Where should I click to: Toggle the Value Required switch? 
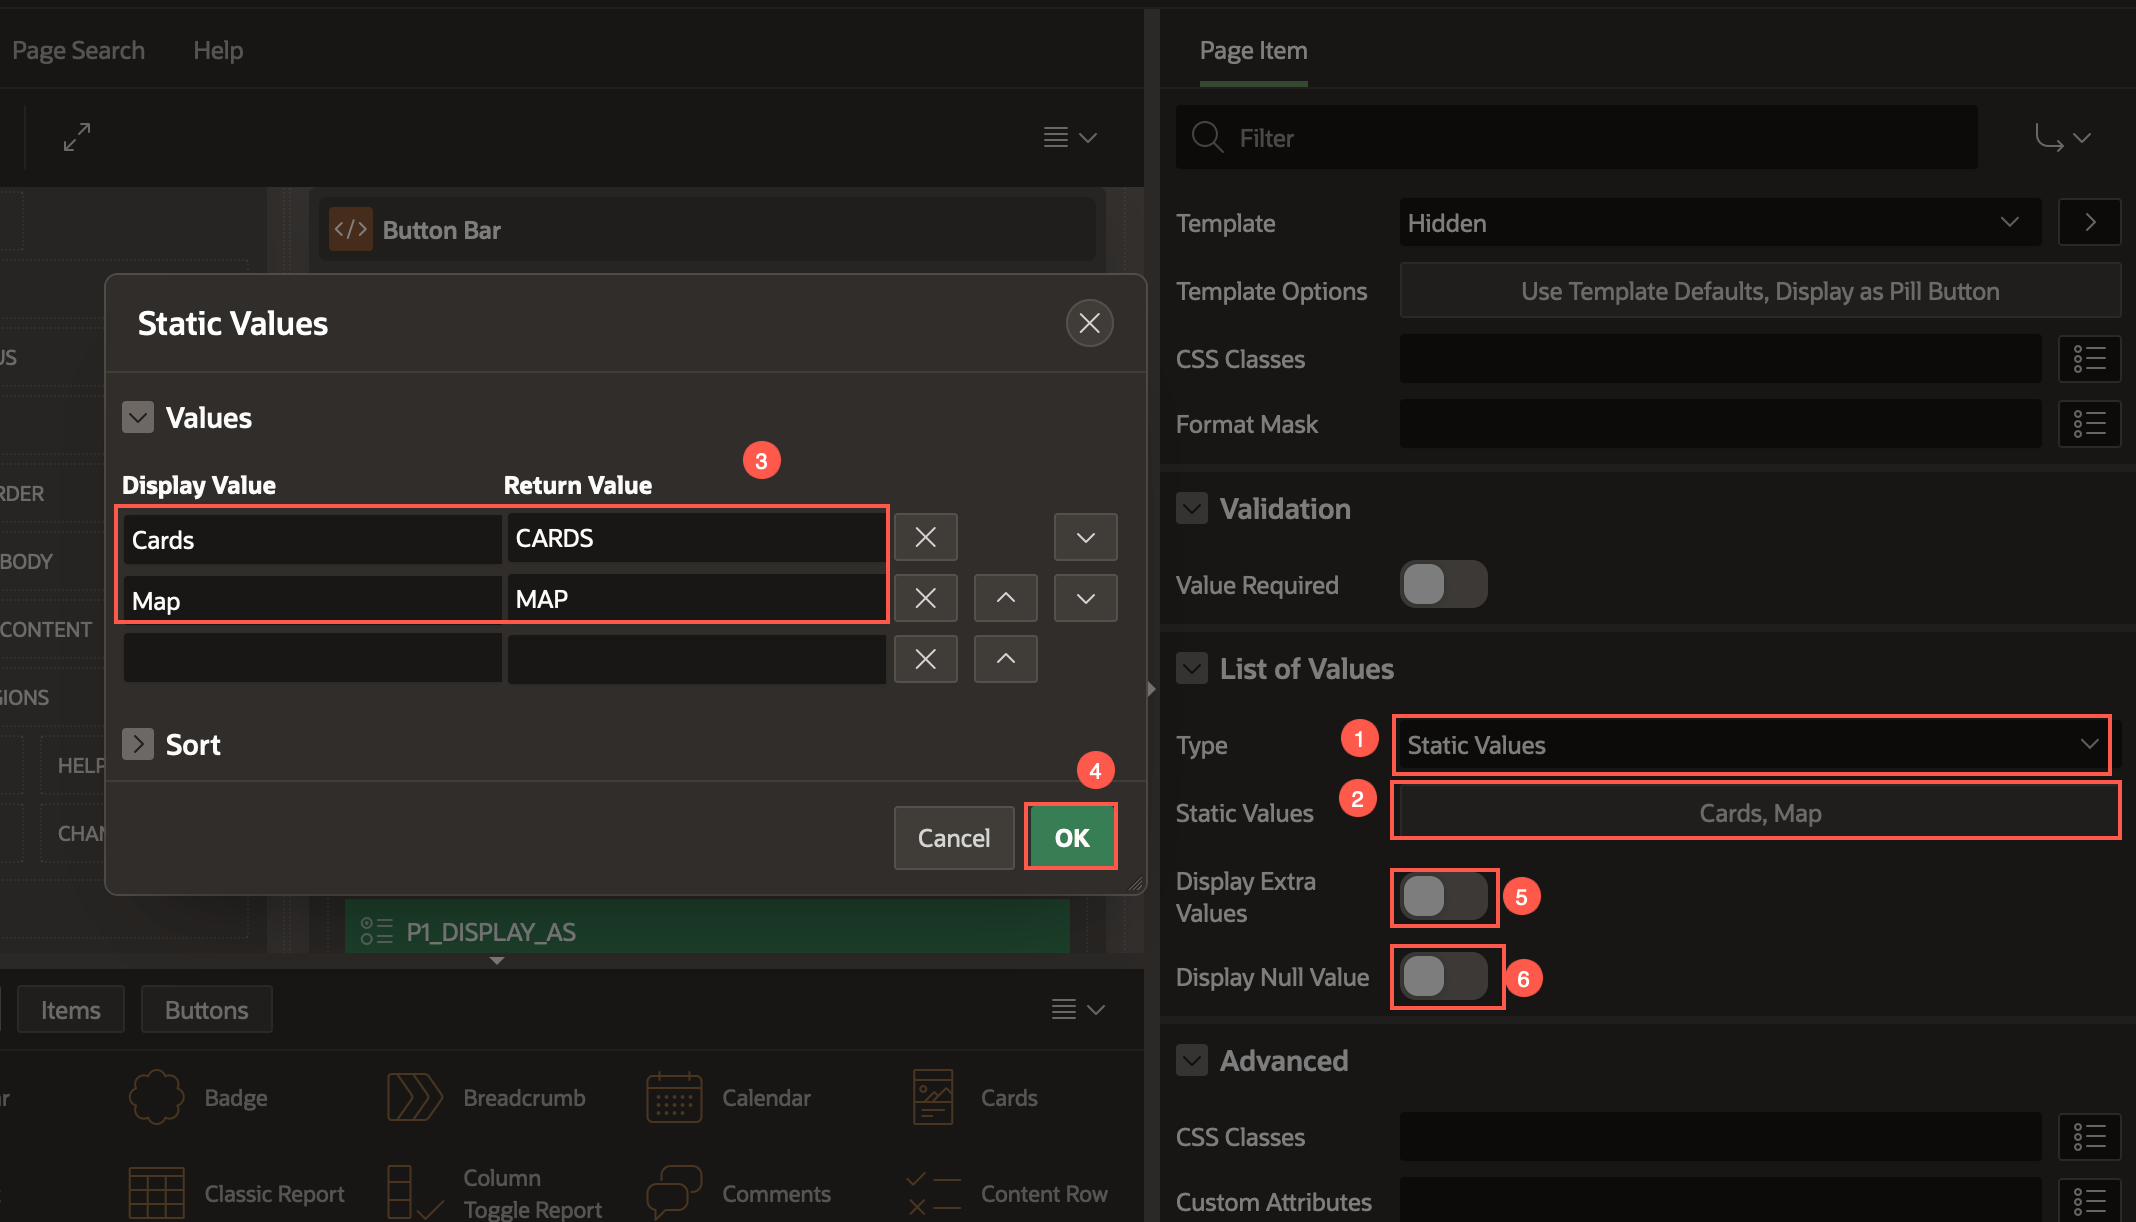[1443, 585]
